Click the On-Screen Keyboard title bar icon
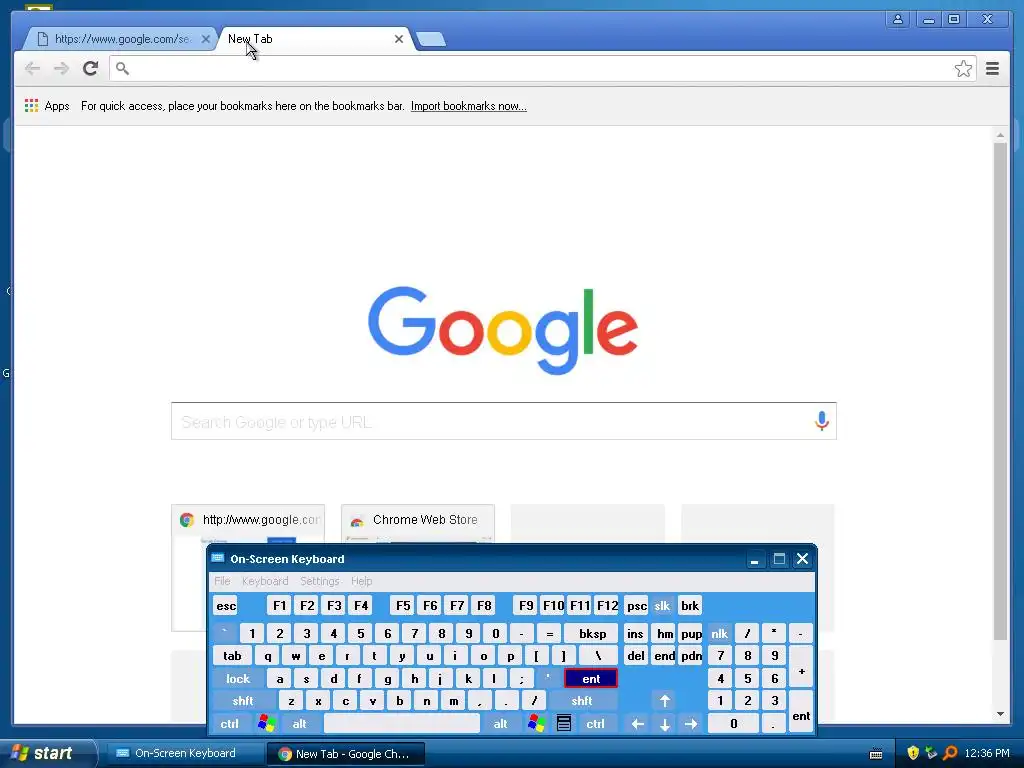 point(218,558)
